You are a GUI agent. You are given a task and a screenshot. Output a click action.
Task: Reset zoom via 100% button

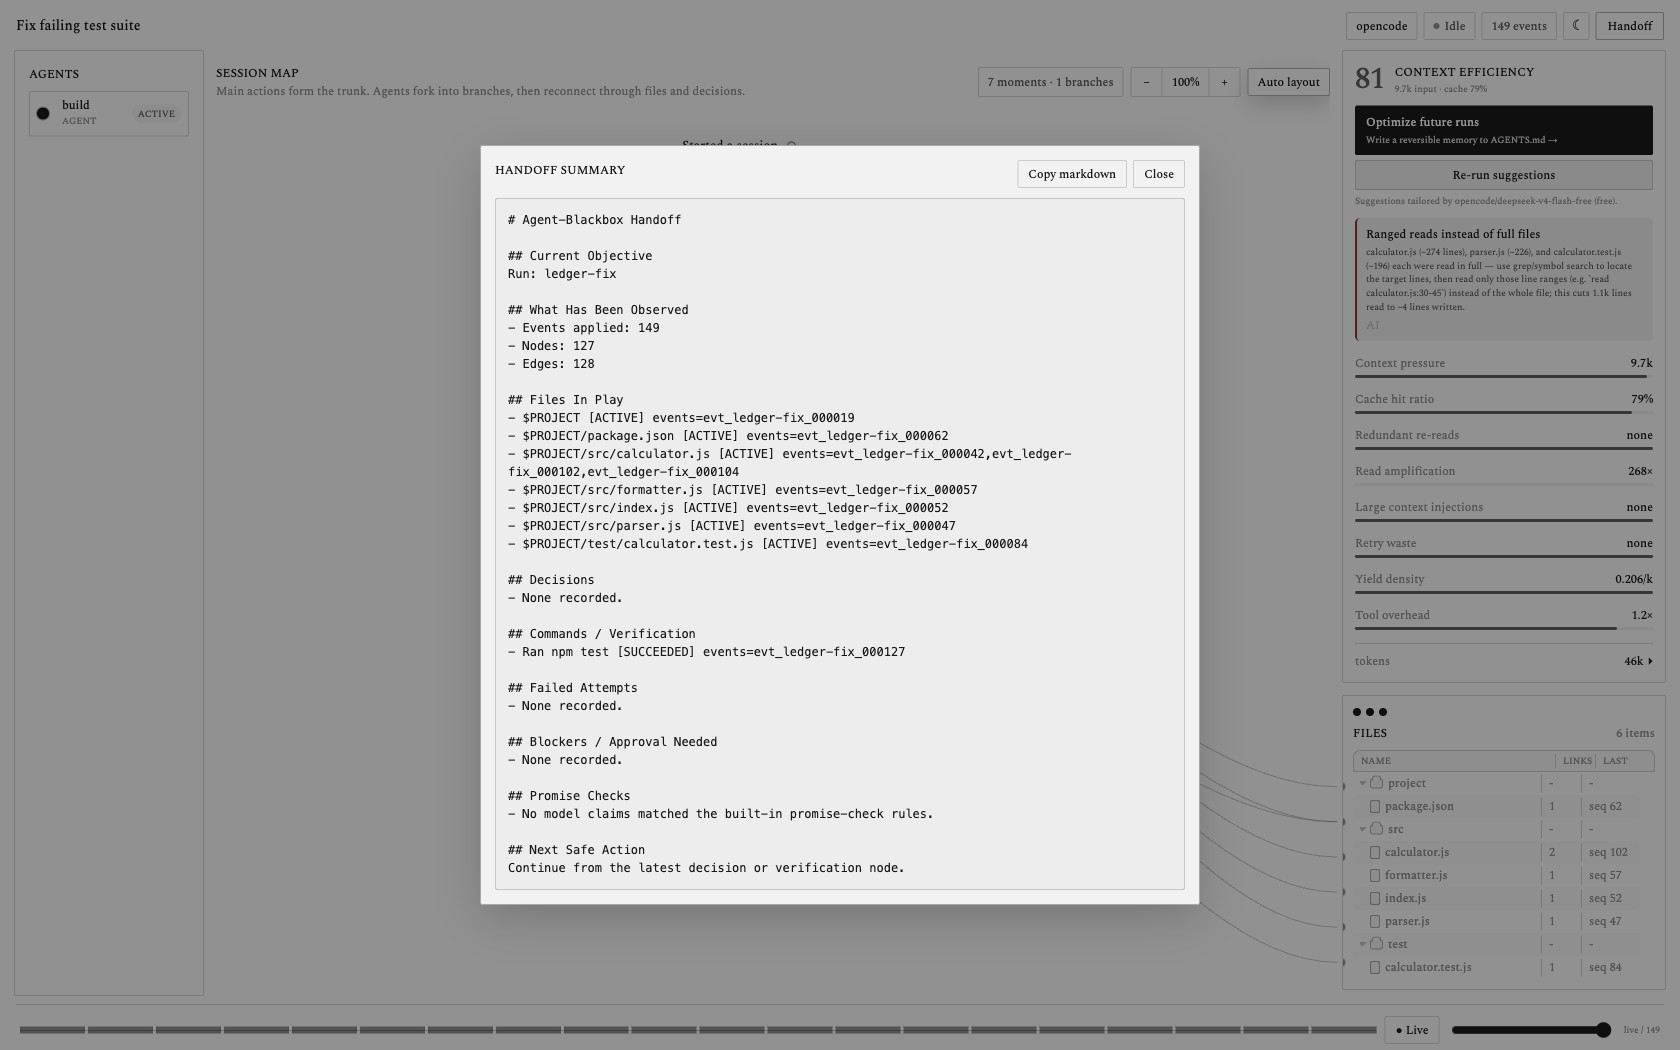click(x=1185, y=82)
